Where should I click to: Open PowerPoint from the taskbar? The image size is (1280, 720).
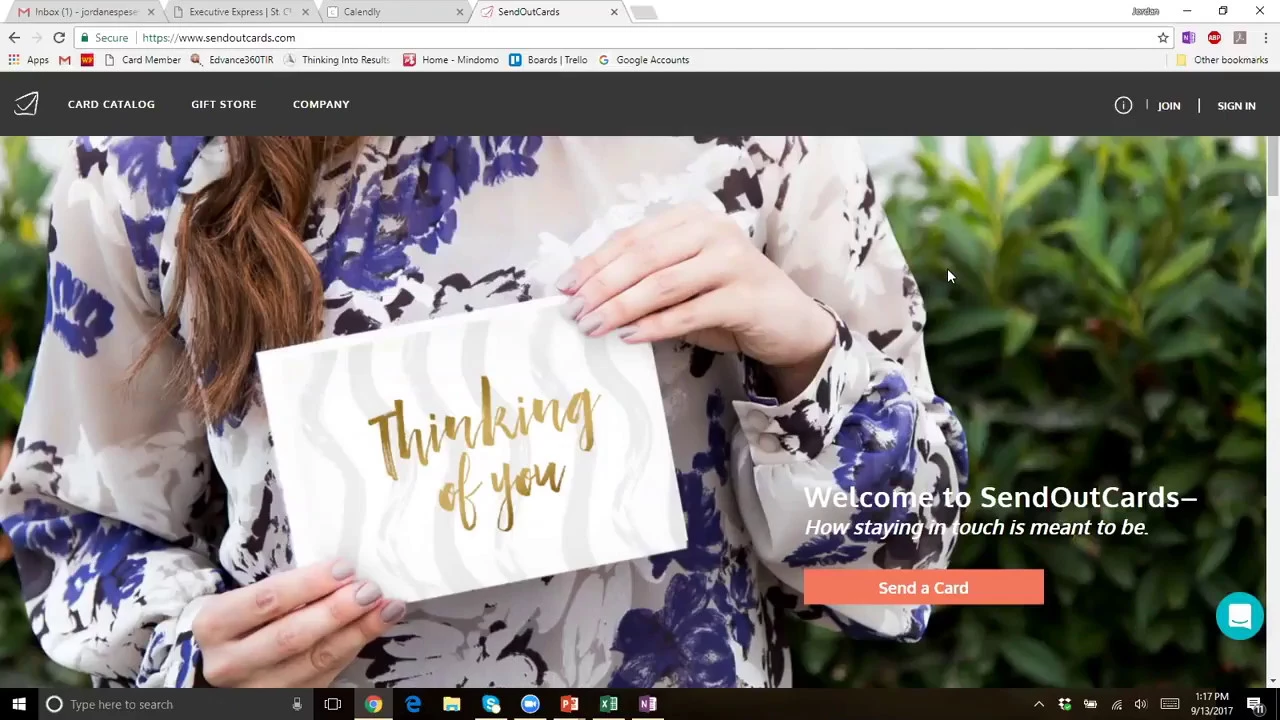tap(569, 704)
